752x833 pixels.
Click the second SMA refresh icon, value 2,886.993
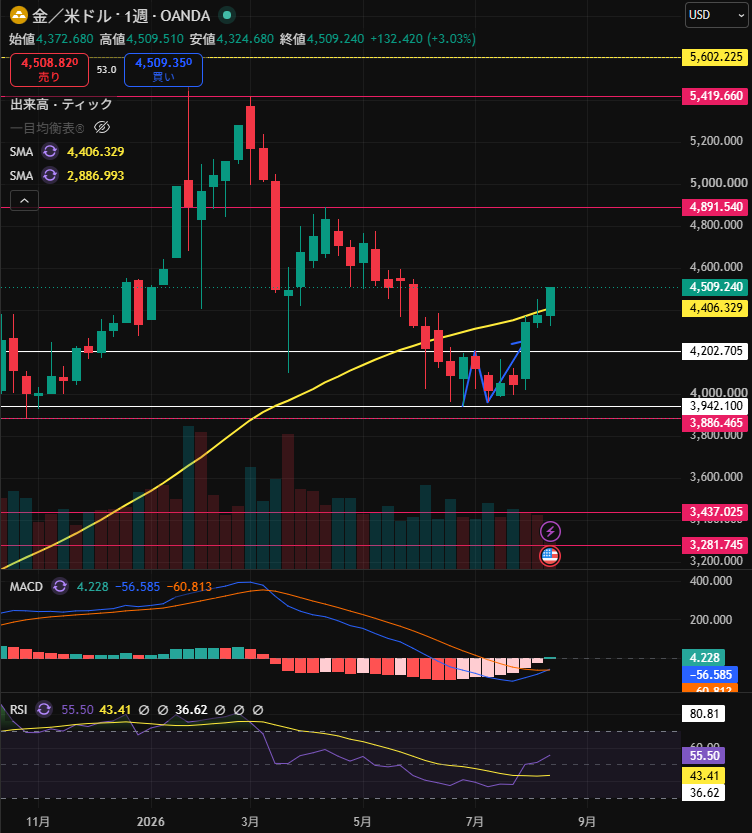click(50, 175)
